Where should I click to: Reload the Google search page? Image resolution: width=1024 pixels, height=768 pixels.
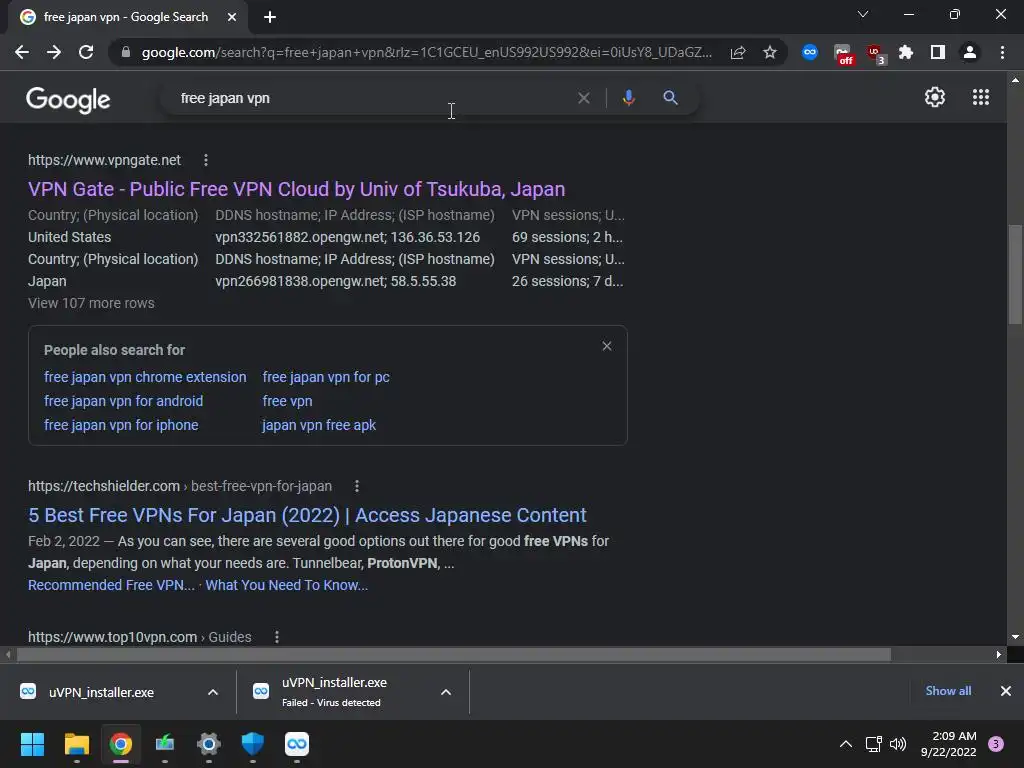86,52
